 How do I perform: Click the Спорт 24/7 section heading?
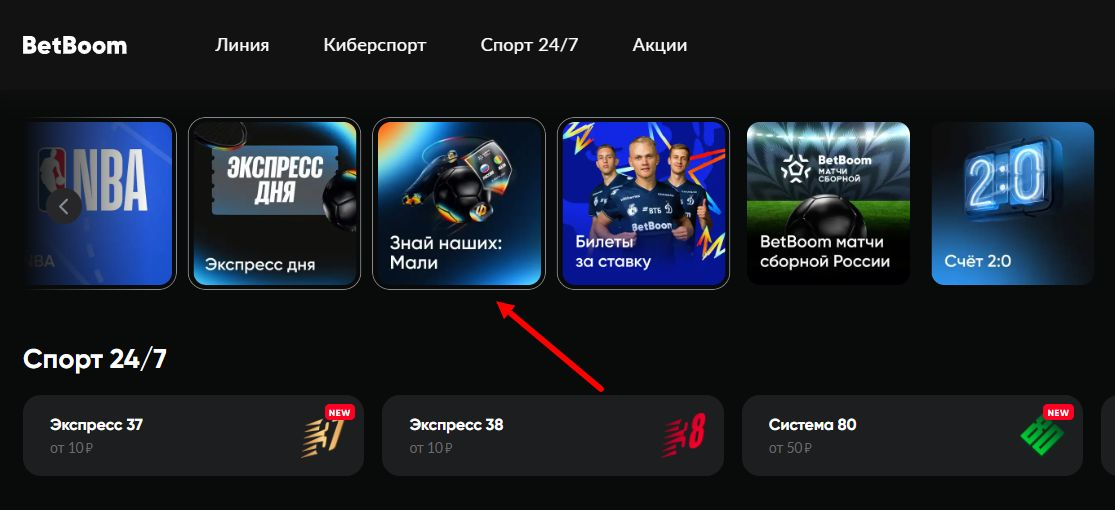tap(95, 359)
